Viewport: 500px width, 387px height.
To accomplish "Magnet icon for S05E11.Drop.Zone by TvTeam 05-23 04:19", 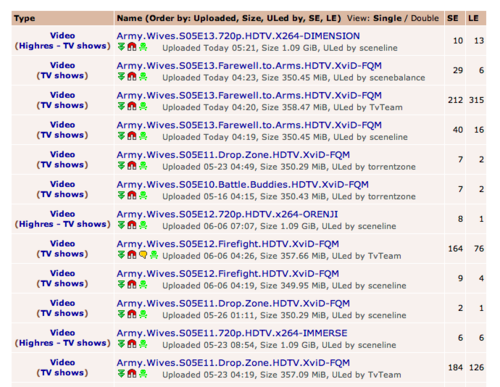I will pos(132,374).
